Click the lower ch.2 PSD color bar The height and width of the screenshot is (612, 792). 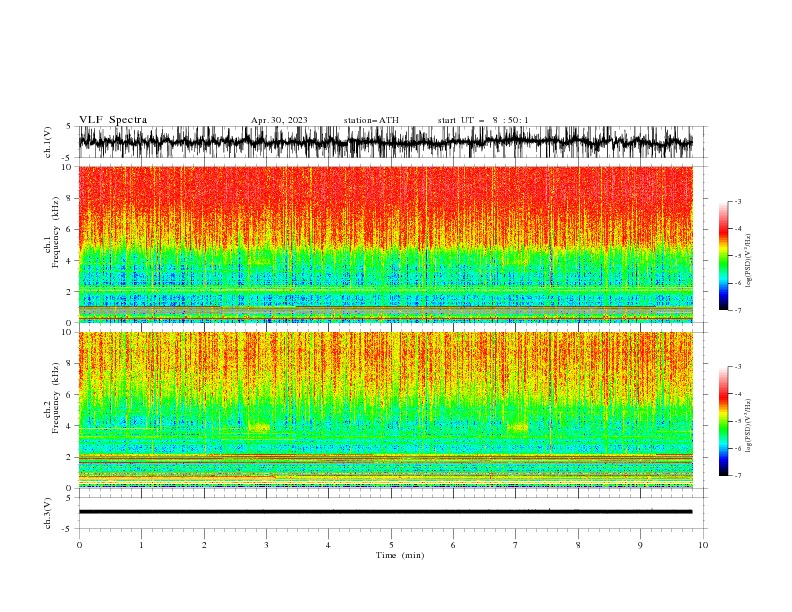[724, 421]
